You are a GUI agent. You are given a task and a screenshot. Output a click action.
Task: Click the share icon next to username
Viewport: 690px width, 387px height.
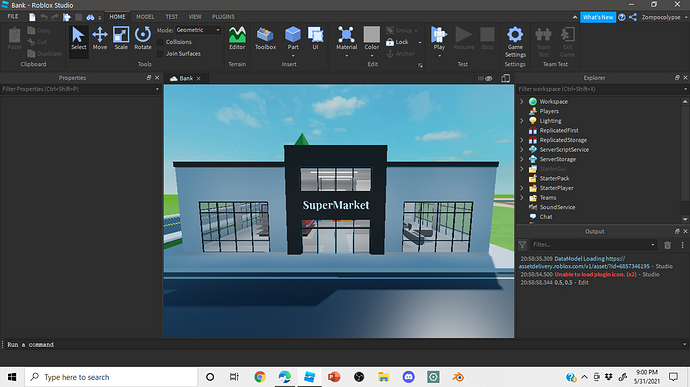tap(633, 17)
